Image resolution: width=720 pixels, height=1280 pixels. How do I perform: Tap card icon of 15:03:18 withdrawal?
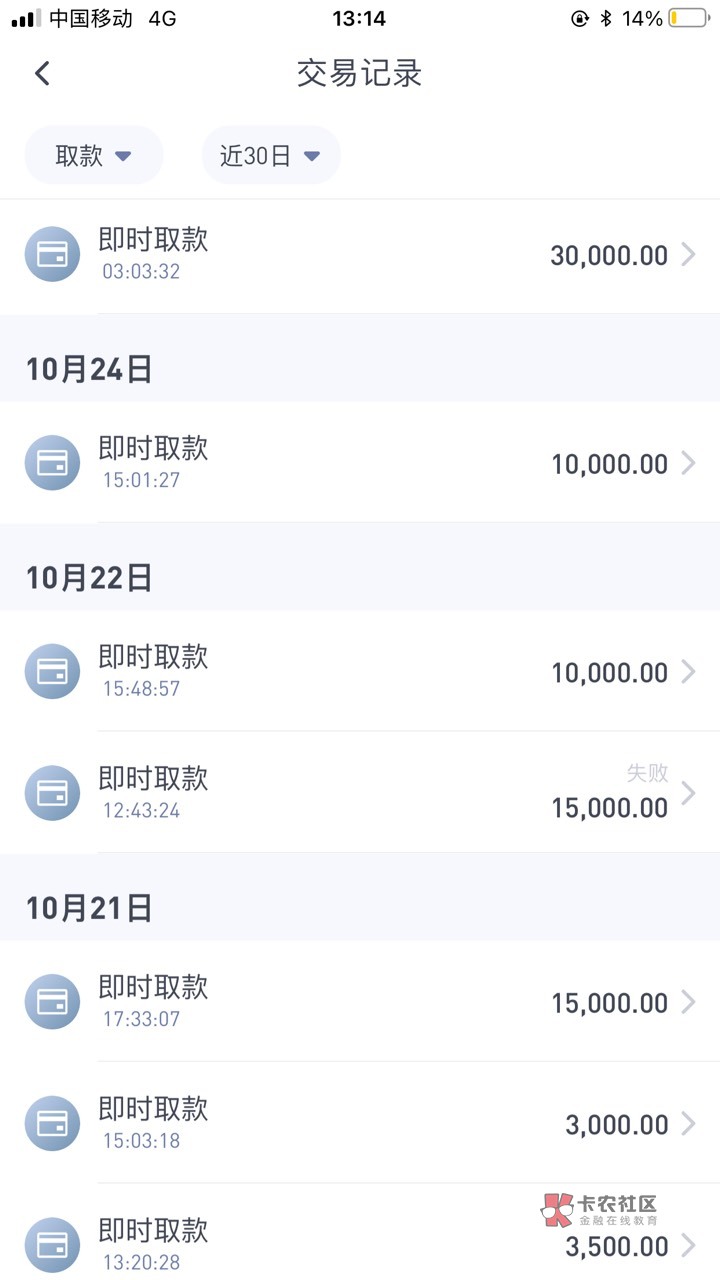click(52, 1124)
